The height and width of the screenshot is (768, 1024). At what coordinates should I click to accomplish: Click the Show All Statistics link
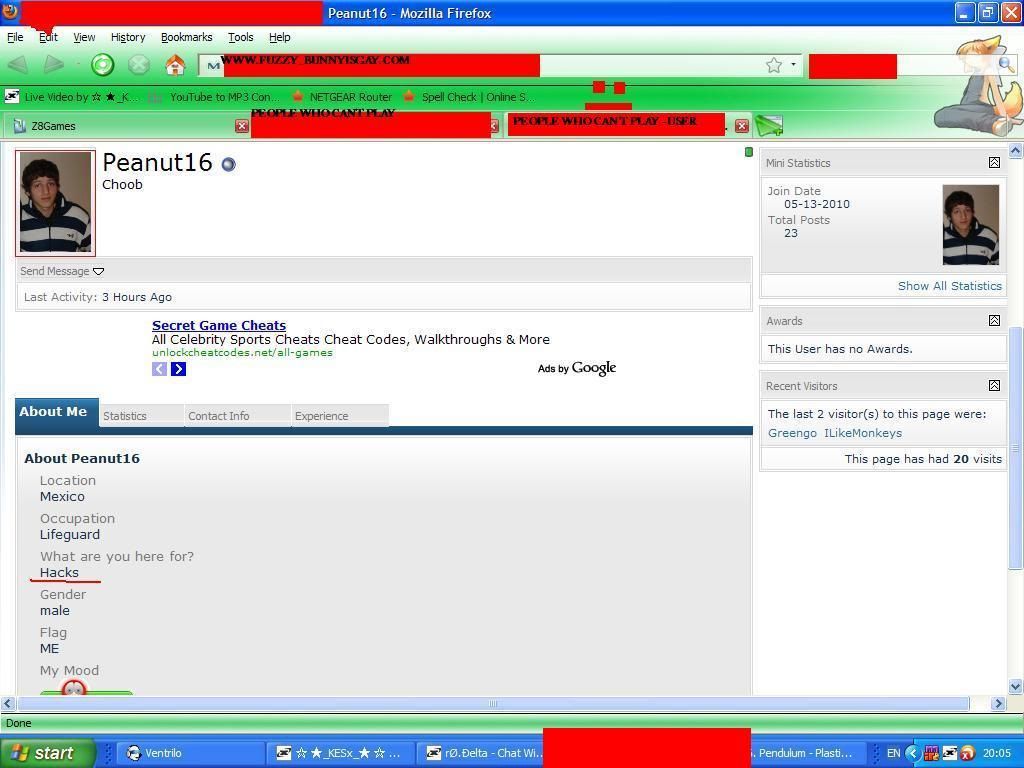(949, 286)
